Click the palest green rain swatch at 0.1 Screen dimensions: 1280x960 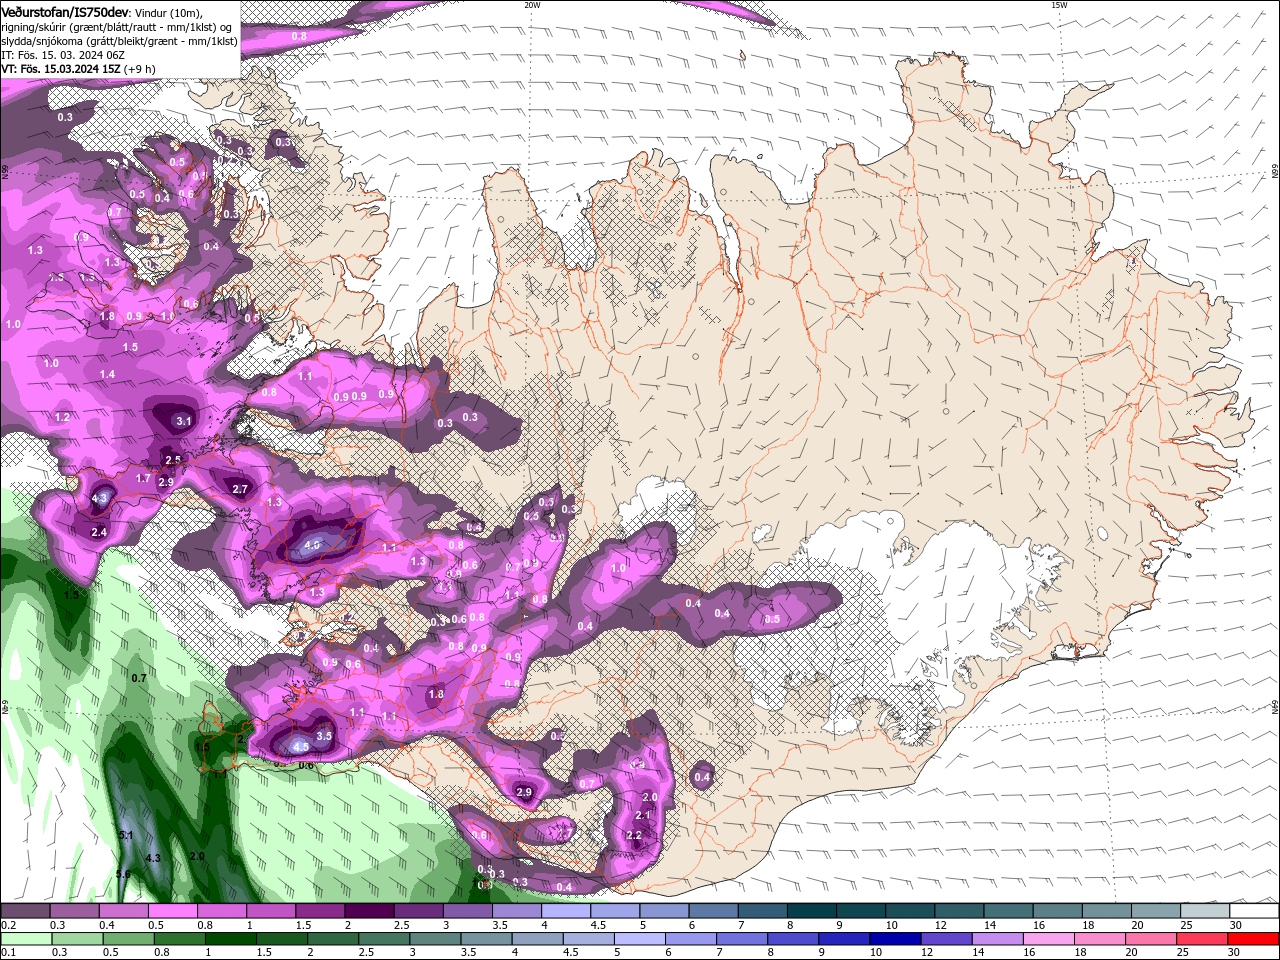[25, 939]
